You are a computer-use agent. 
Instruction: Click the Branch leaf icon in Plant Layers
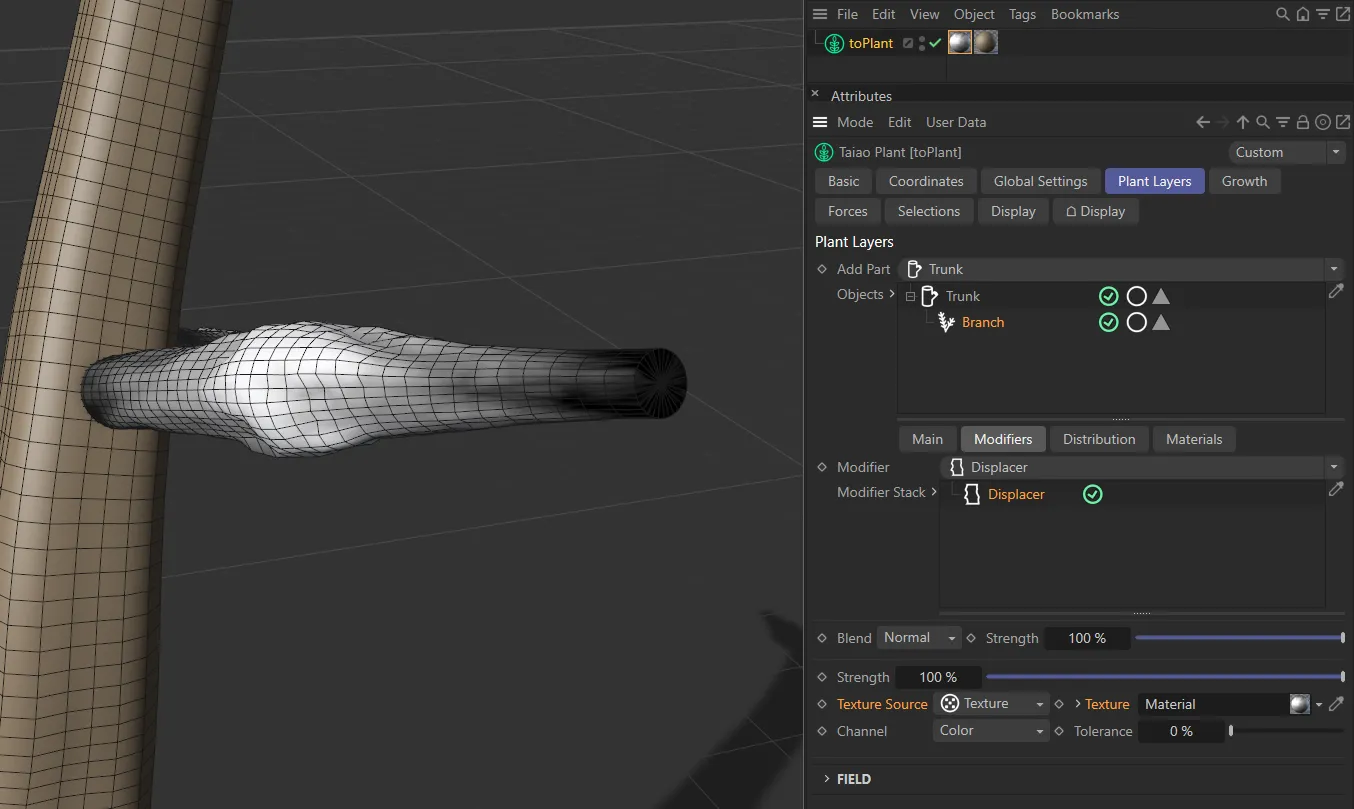tap(946, 322)
